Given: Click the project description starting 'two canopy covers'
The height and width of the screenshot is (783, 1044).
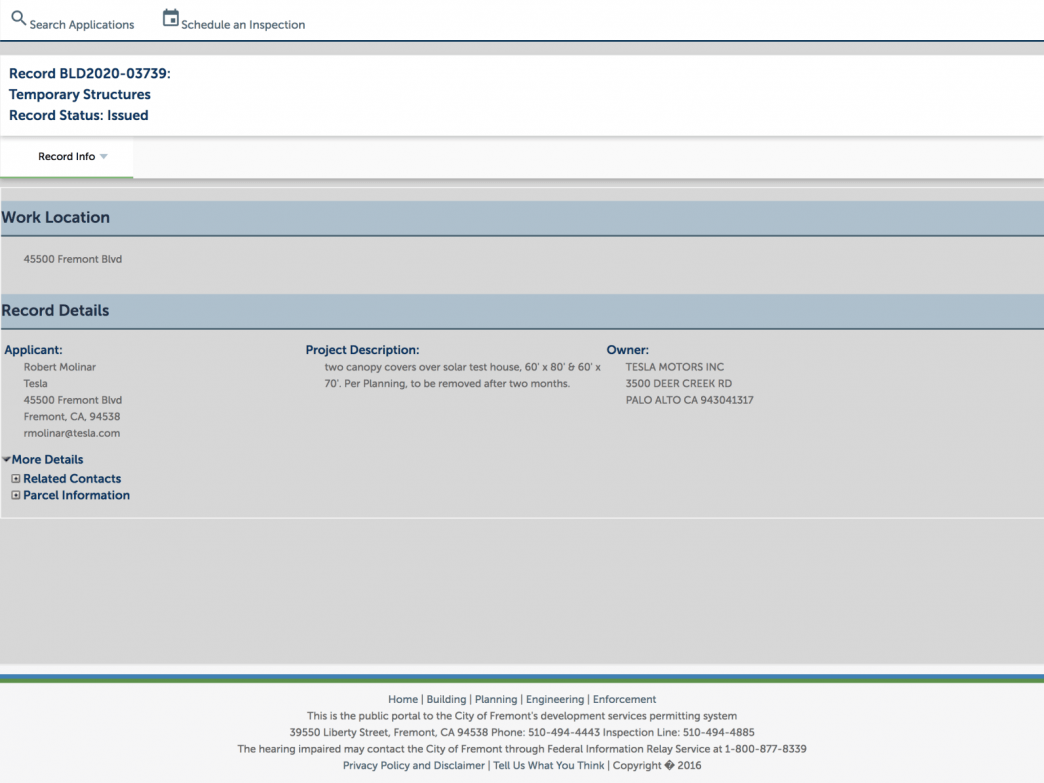Looking at the screenshot, I should click(462, 375).
